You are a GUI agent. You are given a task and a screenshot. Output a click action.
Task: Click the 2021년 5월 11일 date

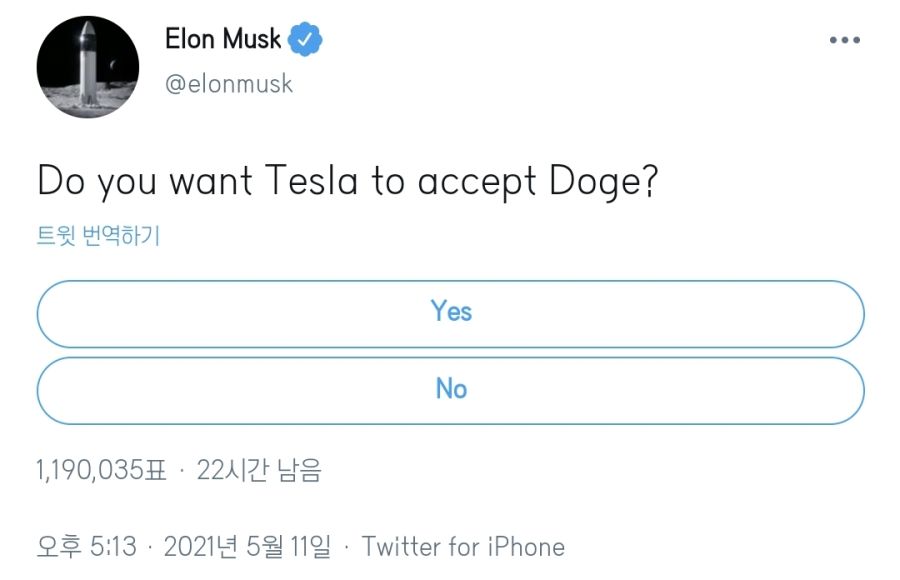(x=246, y=547)
